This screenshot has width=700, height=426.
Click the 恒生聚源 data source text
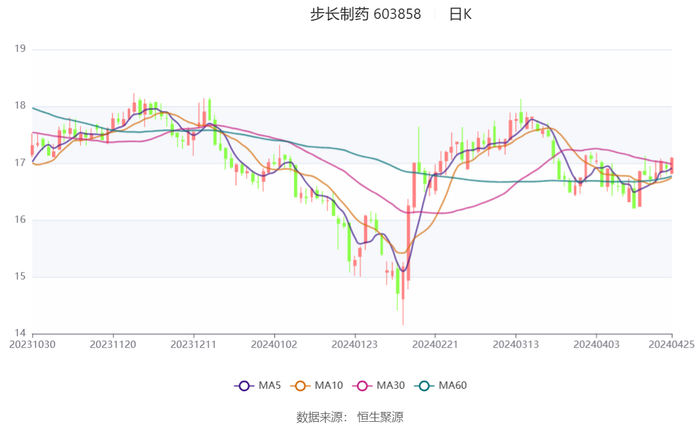click(381, 416)
